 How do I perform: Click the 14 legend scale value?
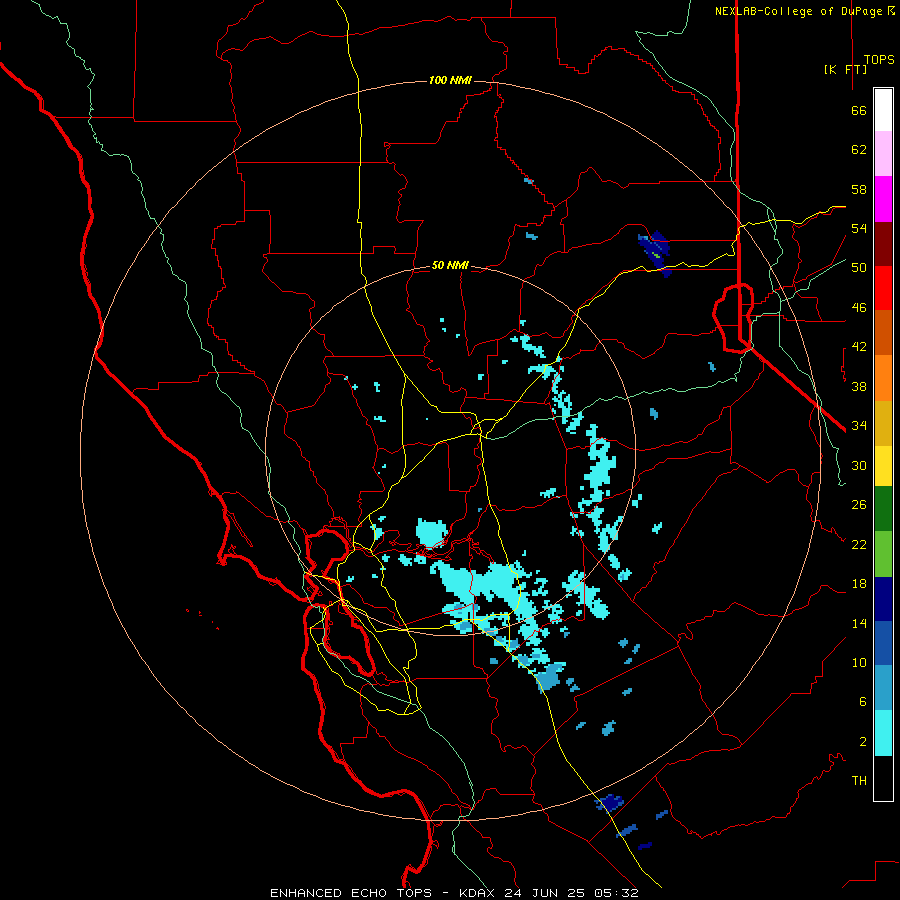[x=859, y=623]
